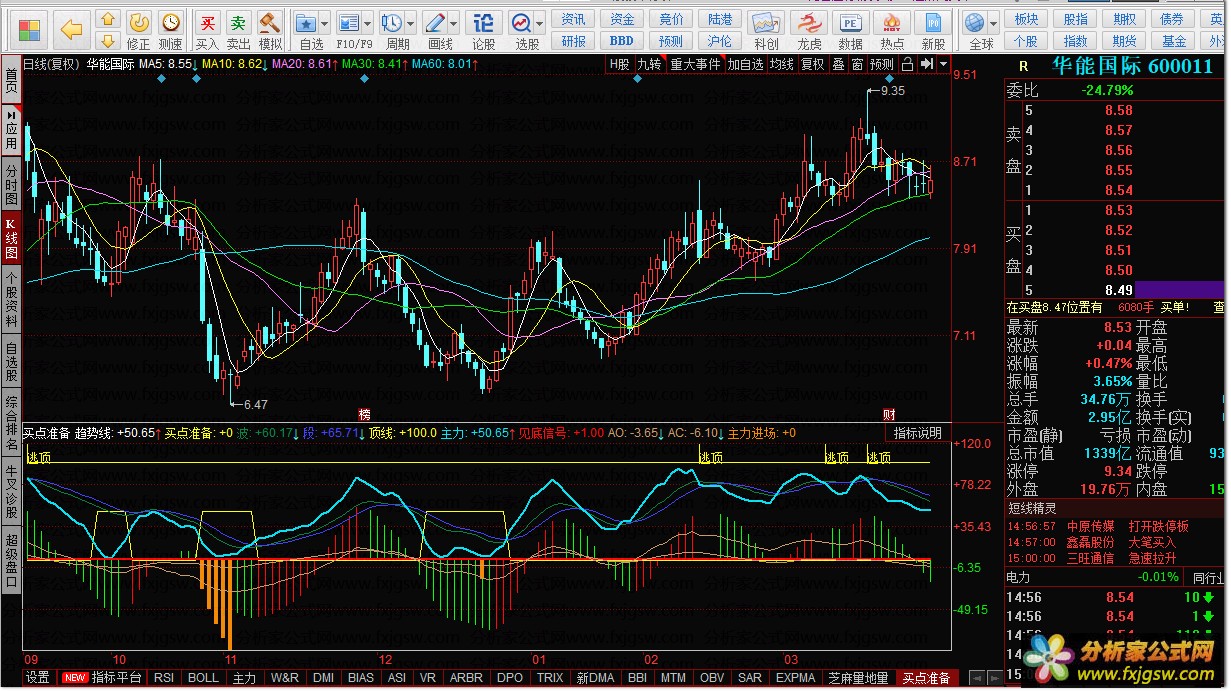Open the 研报 research reports button
The height and width of the screenshot is (691, 1231).
click(573, 41)
